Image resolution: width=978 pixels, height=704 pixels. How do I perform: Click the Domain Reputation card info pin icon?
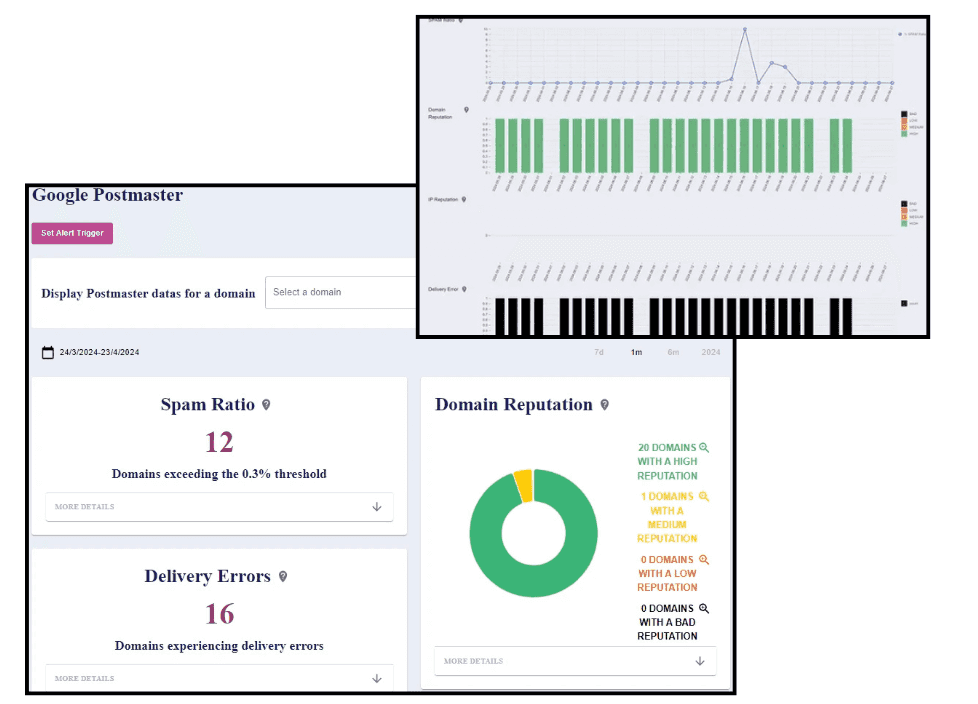pos(604,405)
